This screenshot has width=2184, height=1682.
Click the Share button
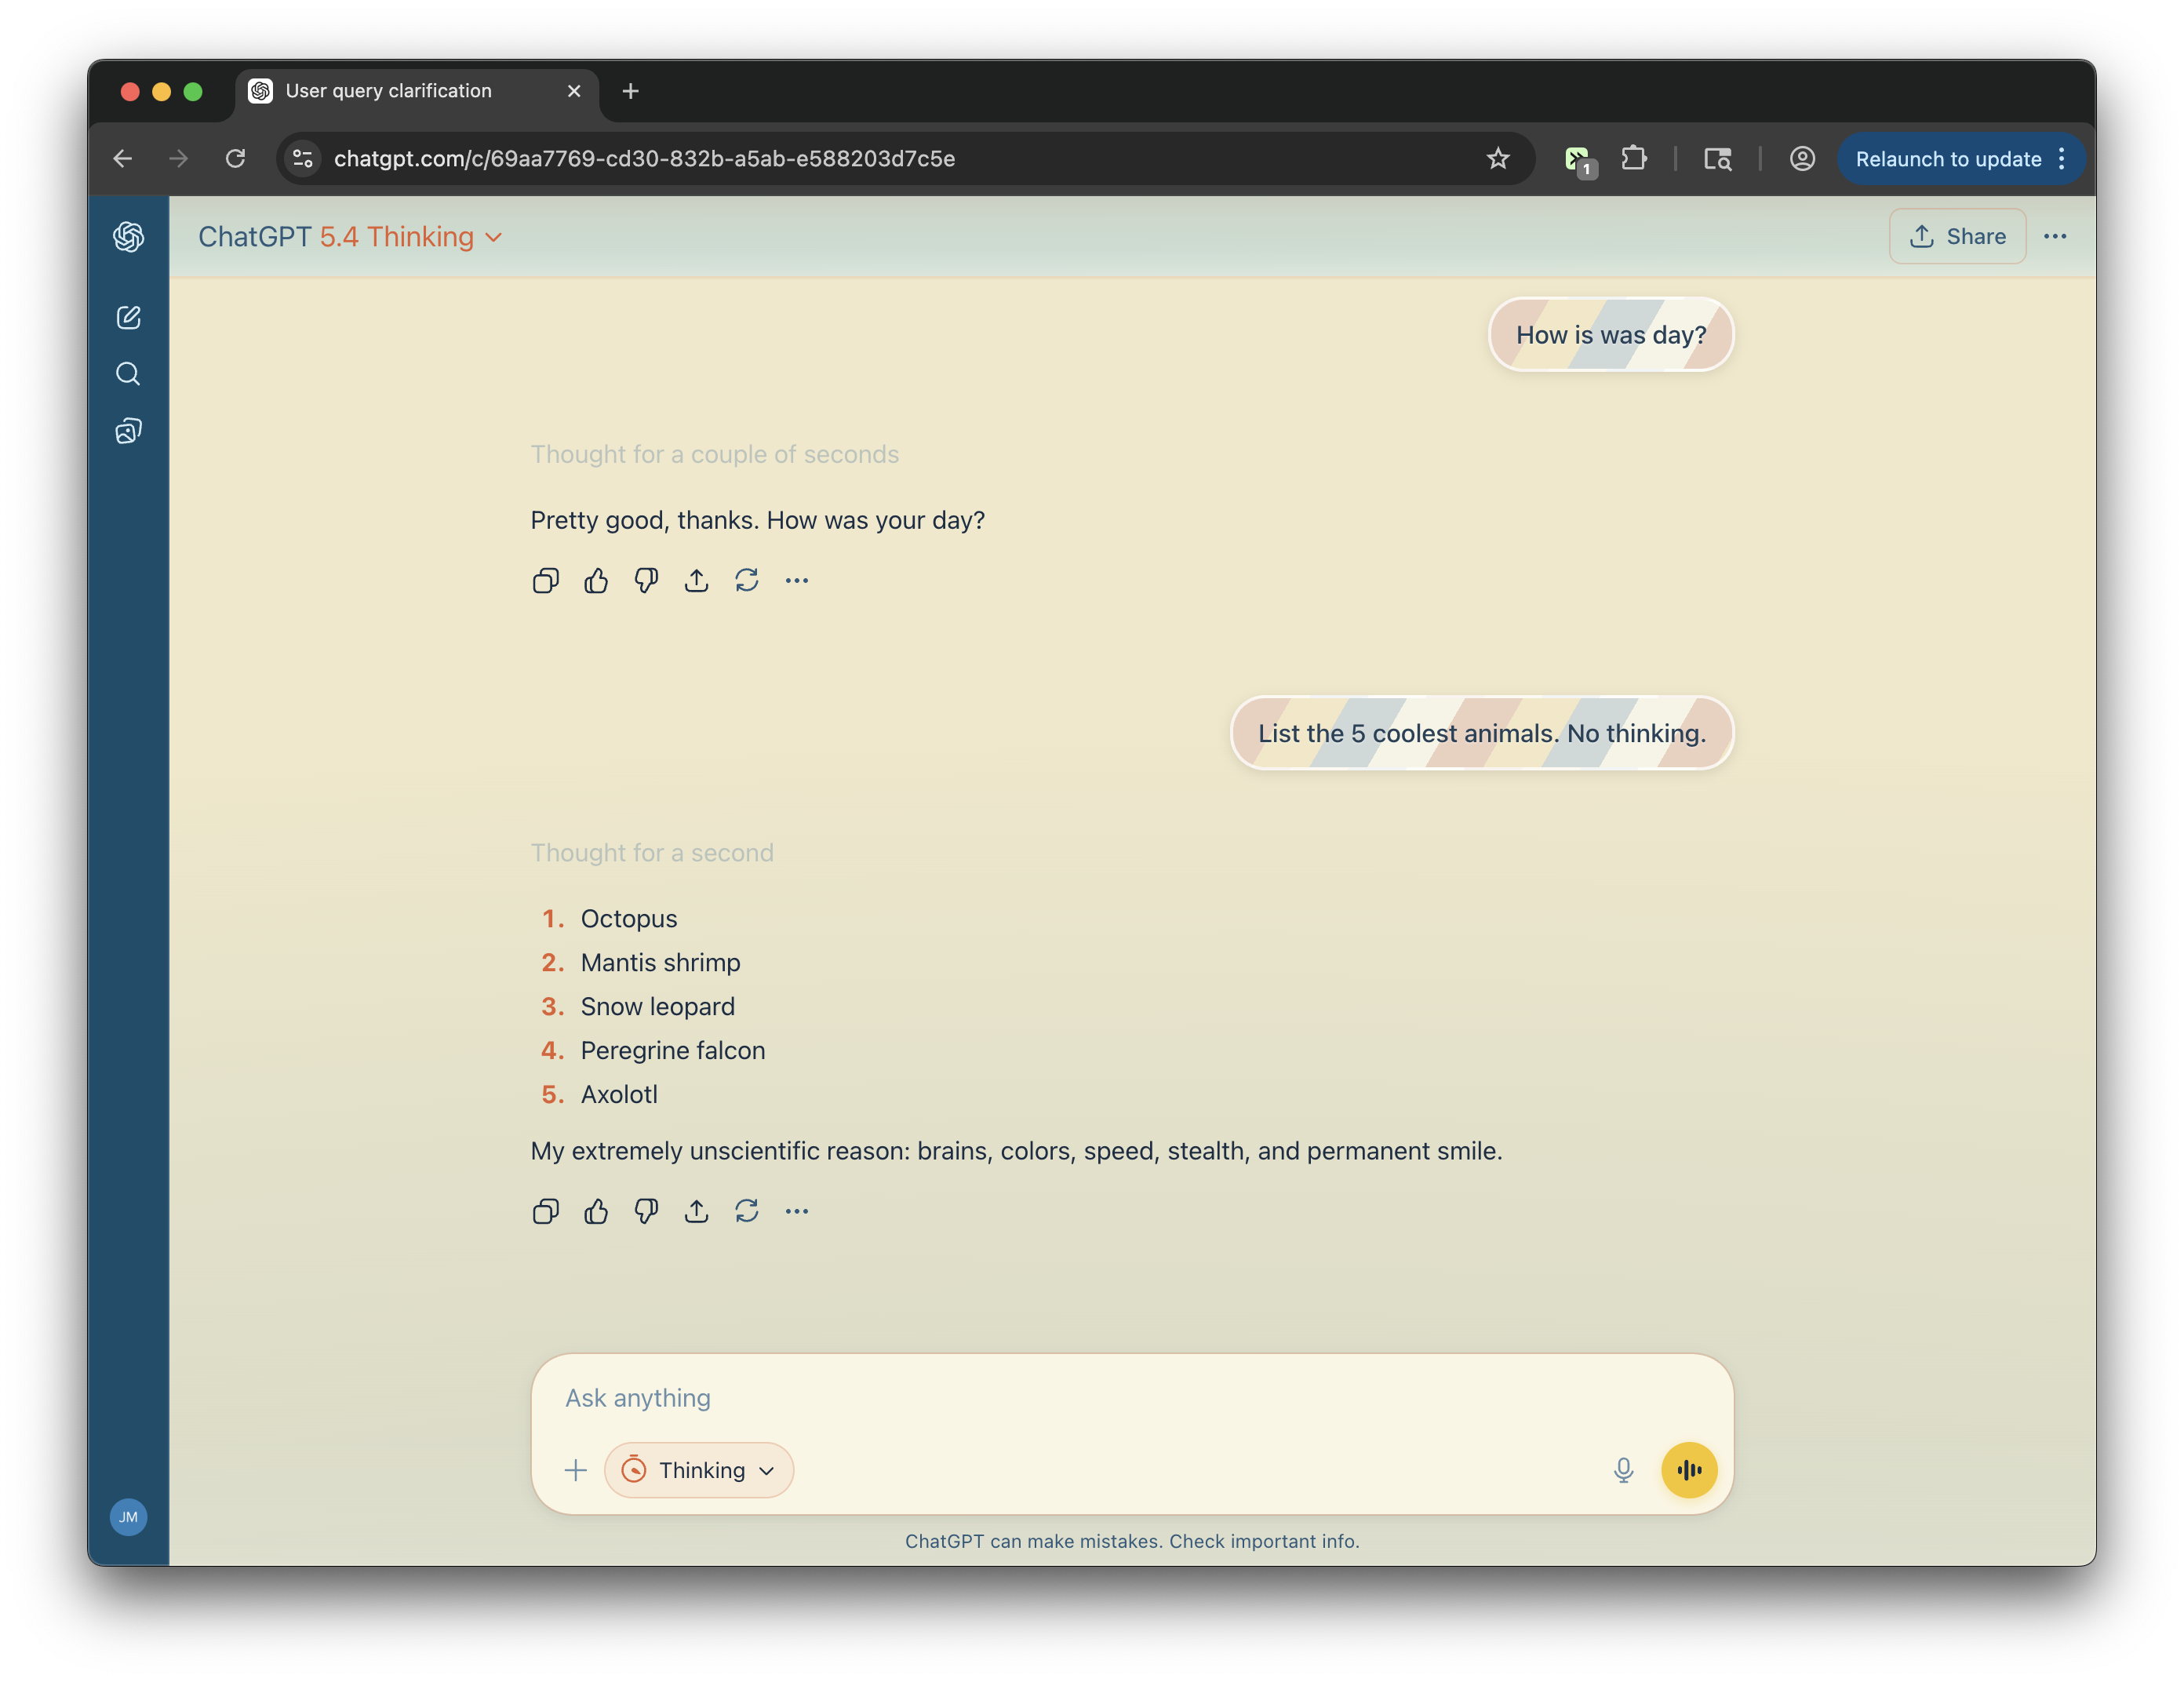pyautogui.click(x=1957, y=237)
